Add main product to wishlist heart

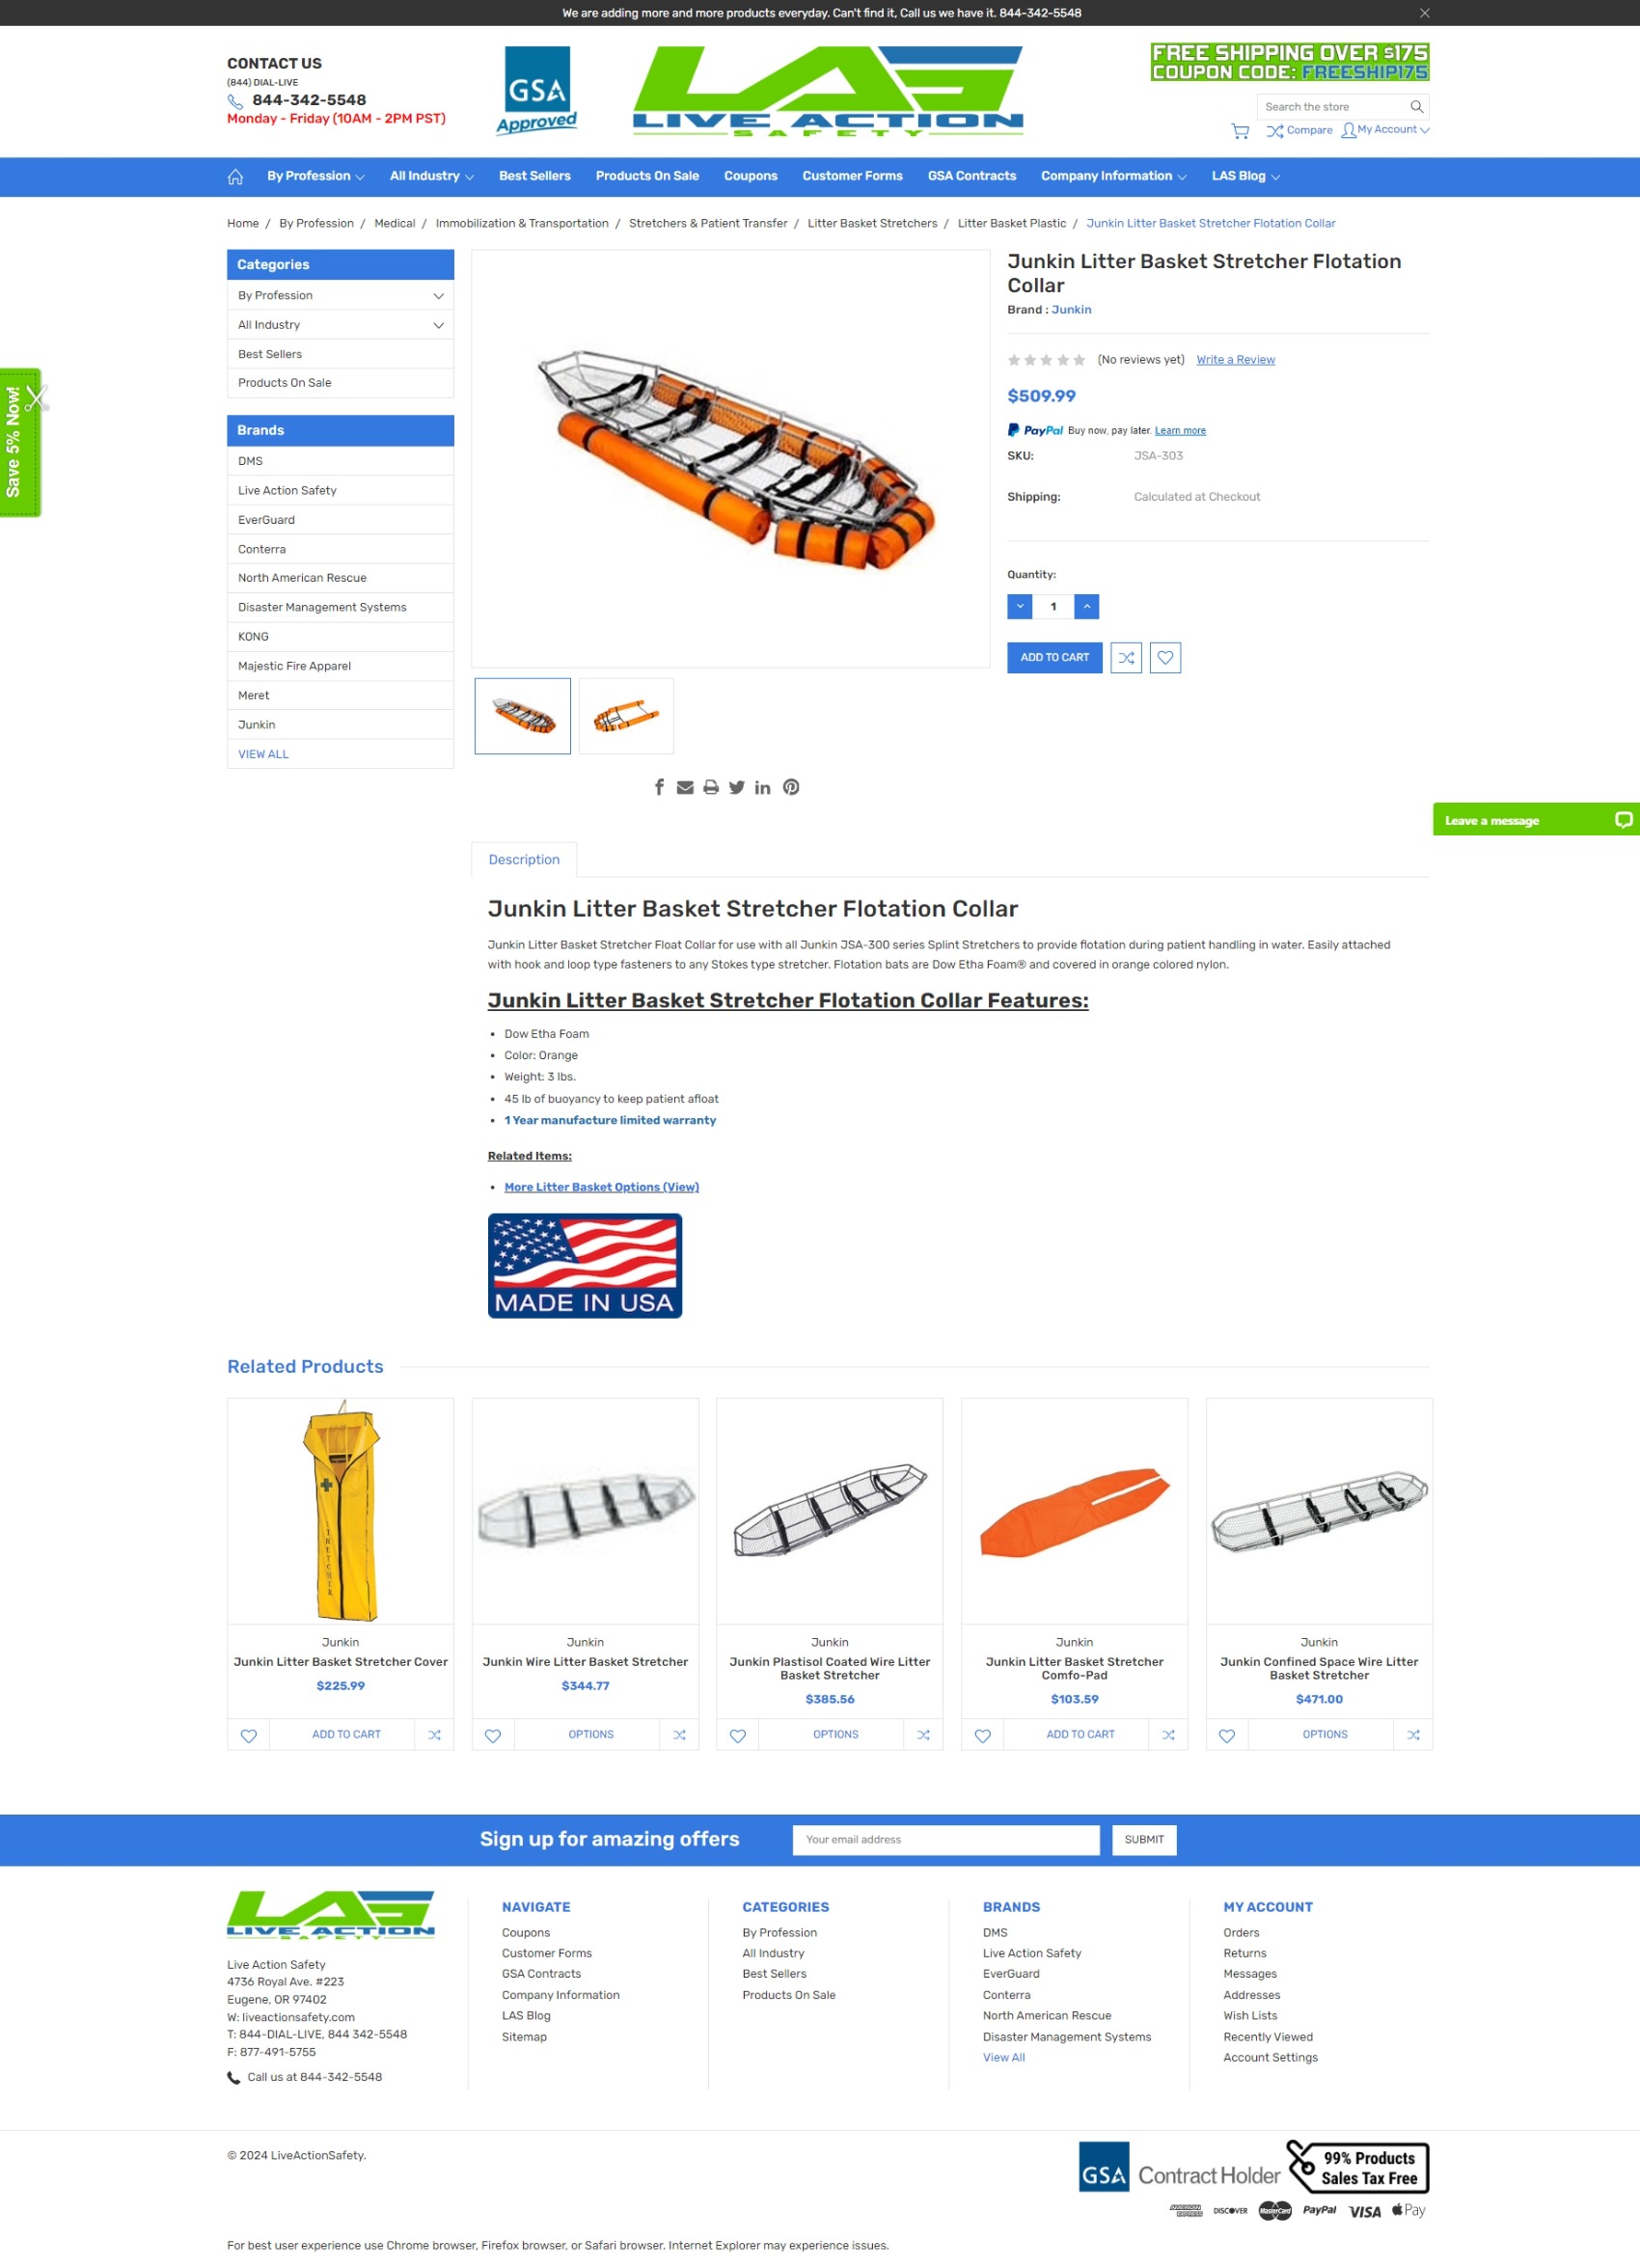coord(1165,657)
